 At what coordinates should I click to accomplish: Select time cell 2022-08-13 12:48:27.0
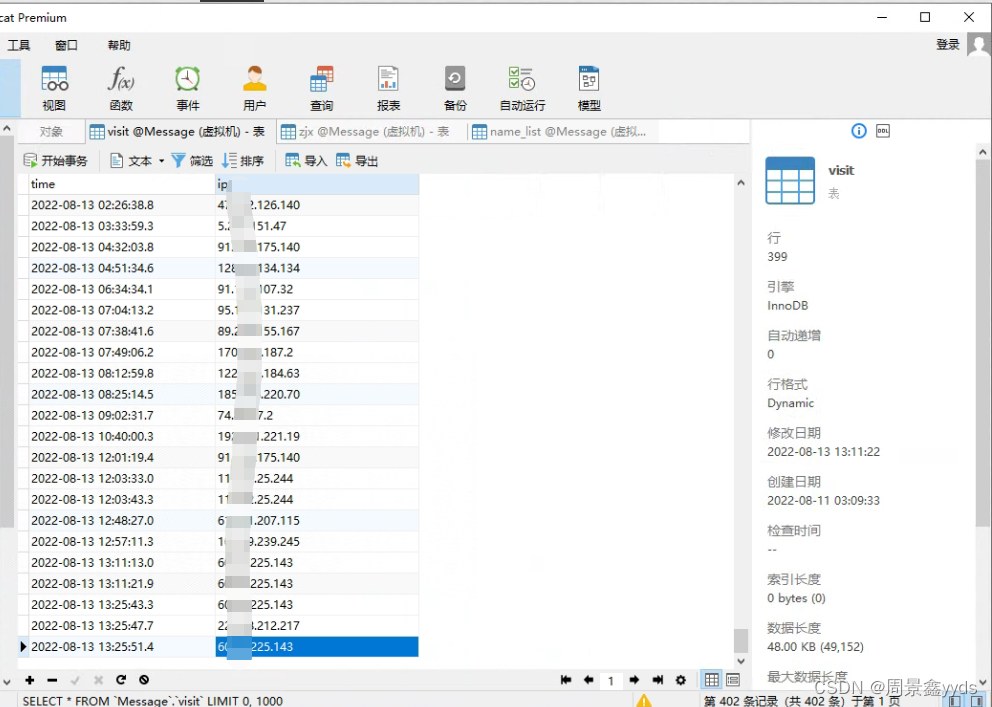pos(122,520)
